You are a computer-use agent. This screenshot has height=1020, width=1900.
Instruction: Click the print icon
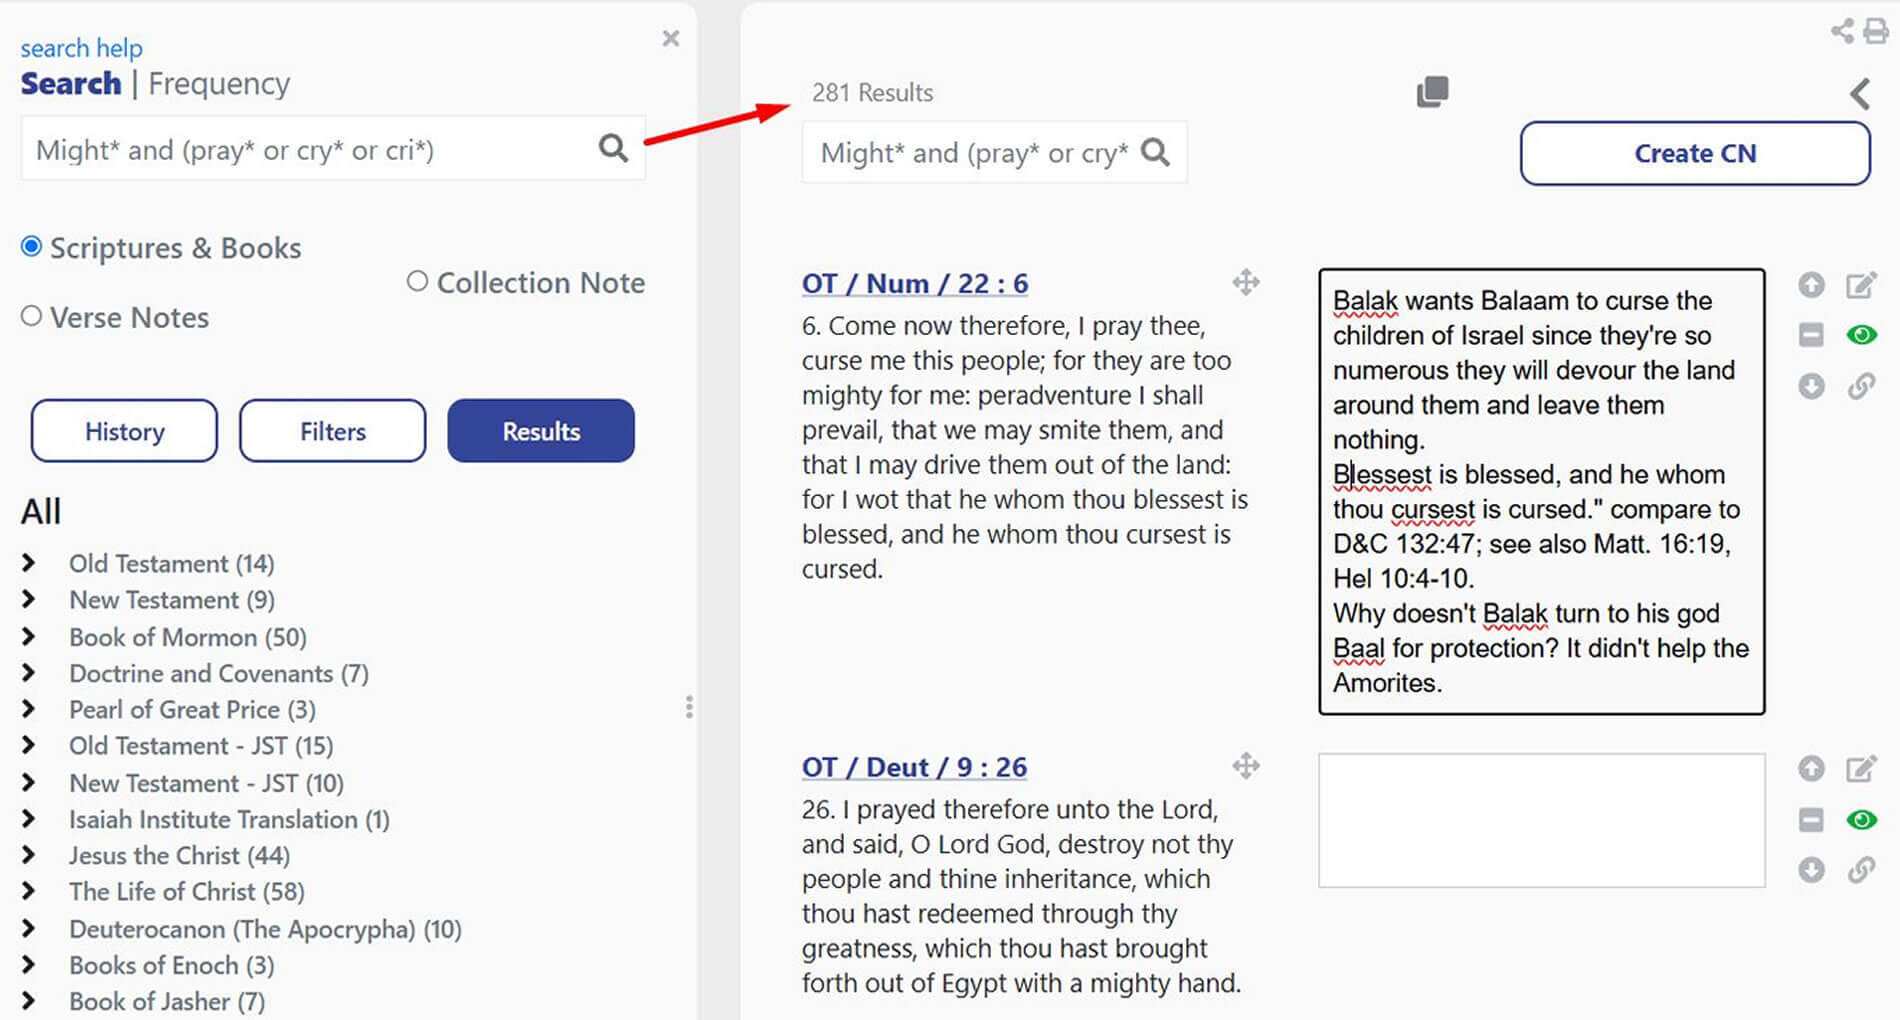point(1877,31)
